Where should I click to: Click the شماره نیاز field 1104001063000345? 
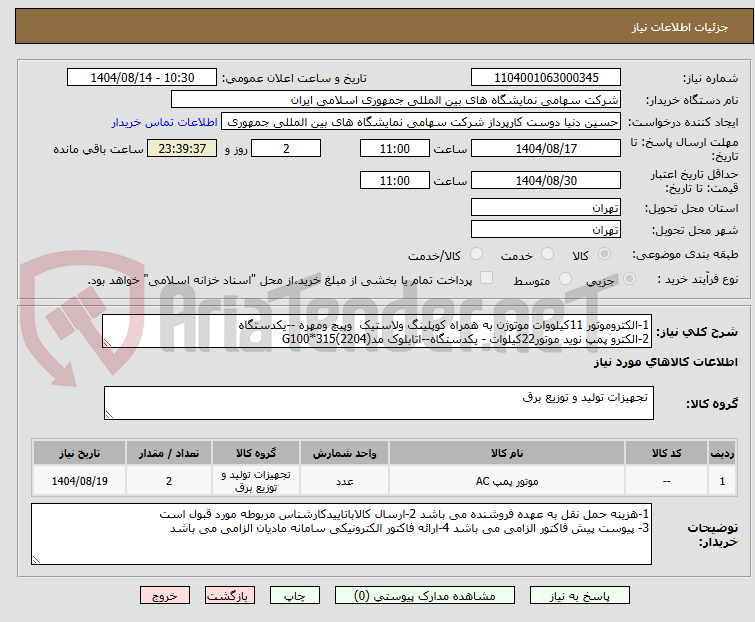pos(546,78)
